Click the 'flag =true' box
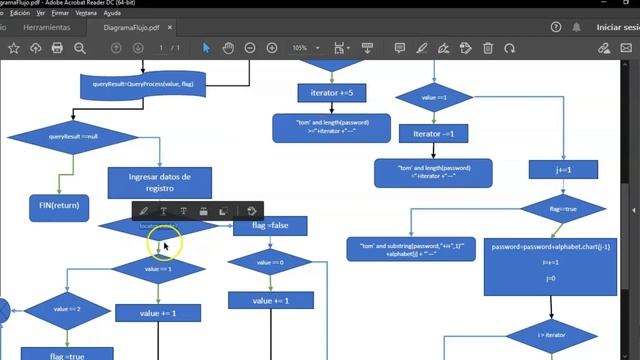The width and height of the screenshot is (640, 360). (67, 354)
